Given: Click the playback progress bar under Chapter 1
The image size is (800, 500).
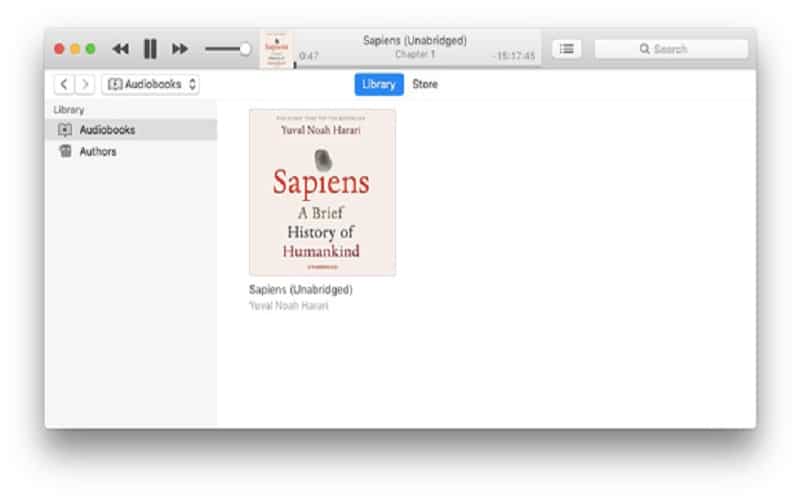Looking at the screenshot, I should click(x=415, y=66).
